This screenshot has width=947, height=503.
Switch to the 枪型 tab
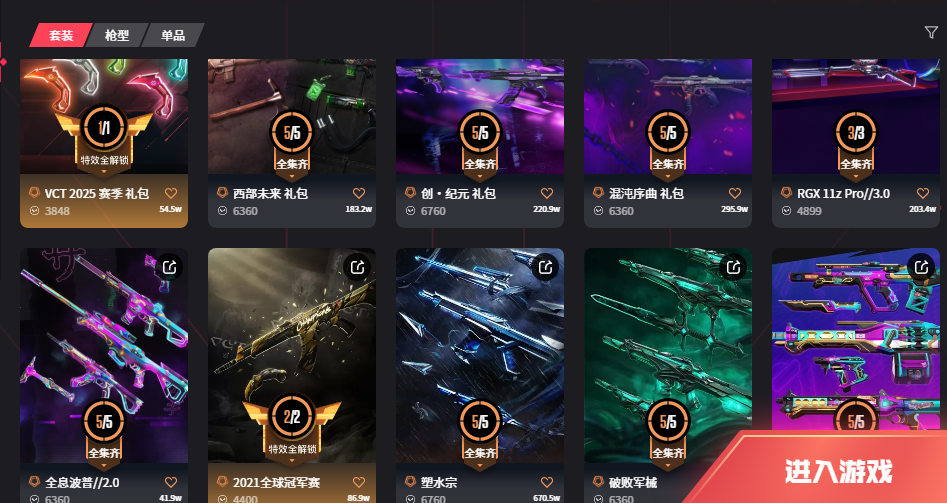117,35
